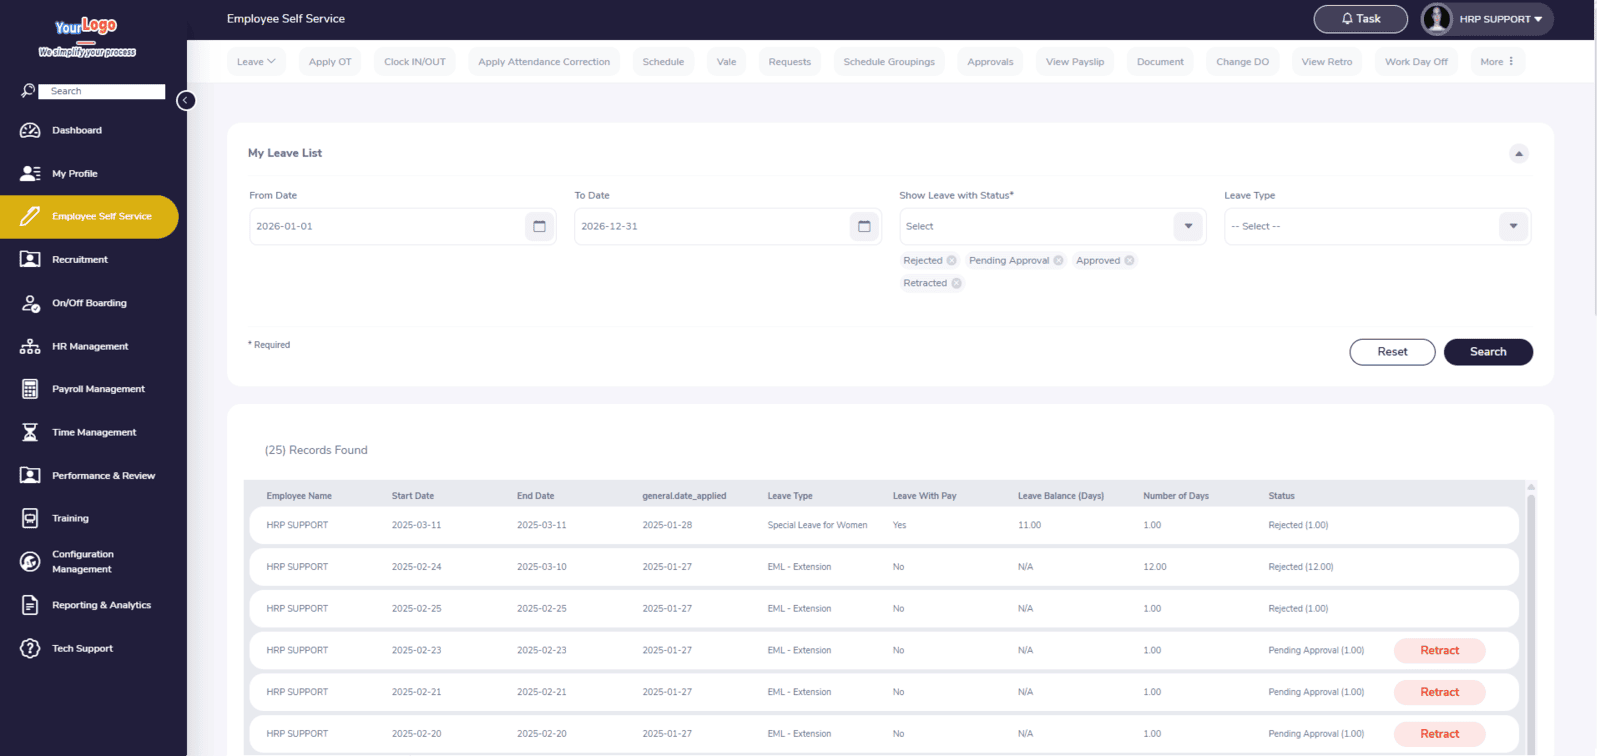Open the Apply OT tab
This screenshot has width=1600, height=756.
(x=330, y=62)
